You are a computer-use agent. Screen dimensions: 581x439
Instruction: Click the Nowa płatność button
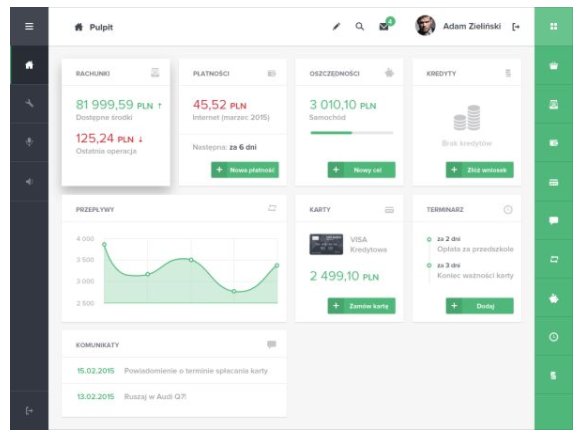pyautogui.click(x=245, y=170)
